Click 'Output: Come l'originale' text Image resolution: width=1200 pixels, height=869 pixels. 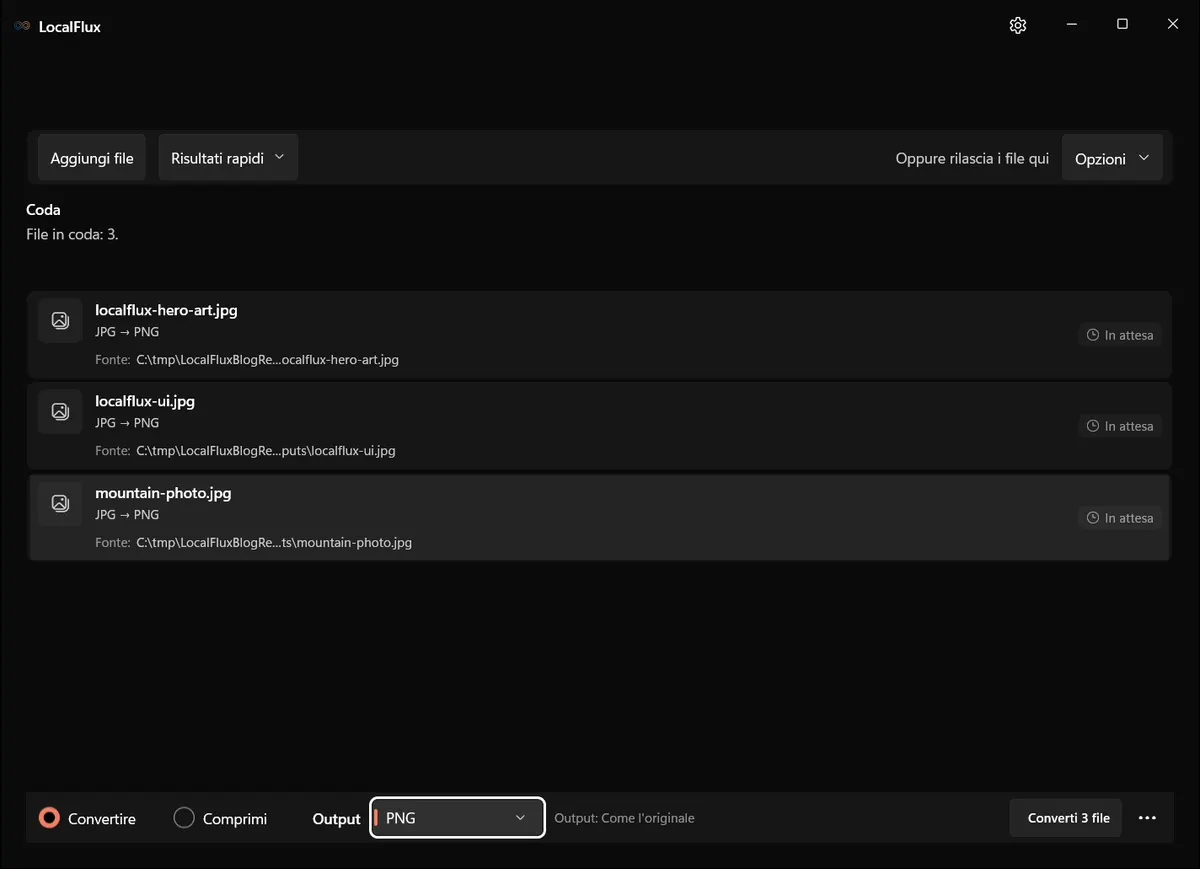(x=624, y=818)
